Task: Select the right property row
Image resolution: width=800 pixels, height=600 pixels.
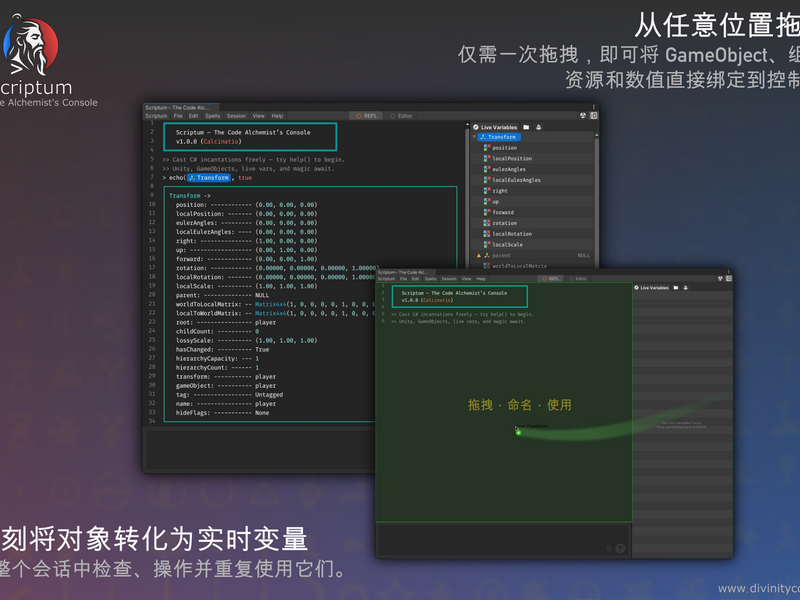Action: point(532,190)
